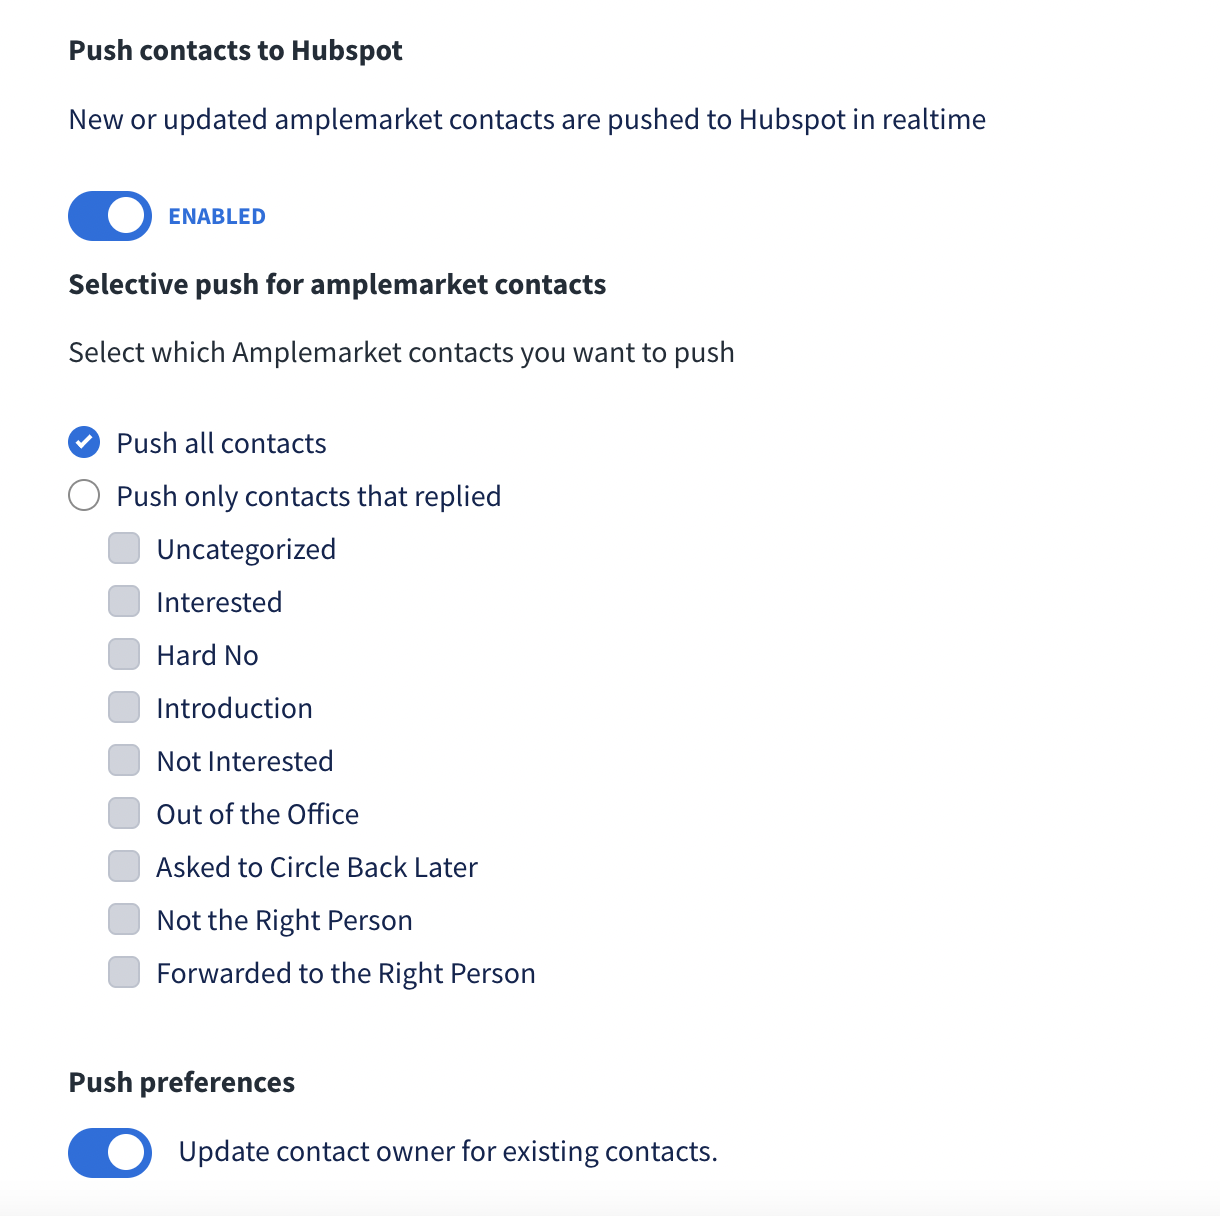Click the Update contact owner description text
Viewport: 1220px width, 1216px height.
pos(447,1152)
